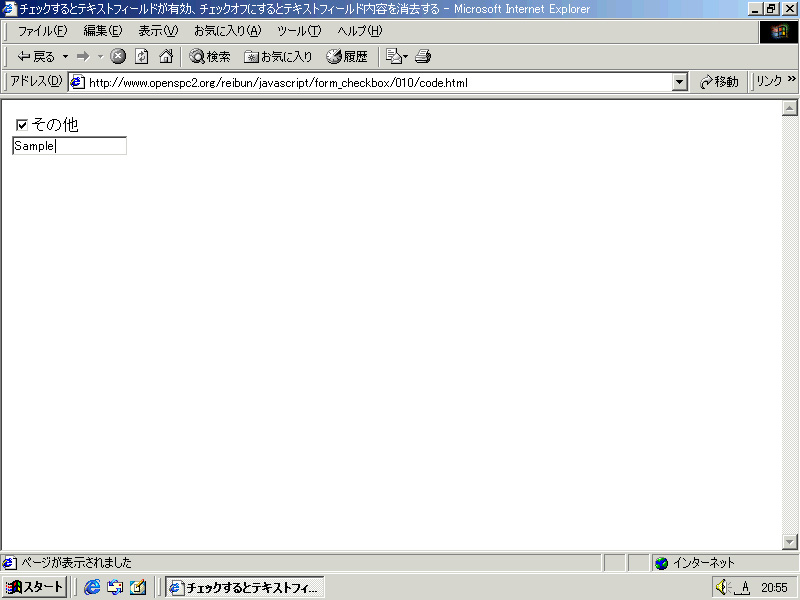This screenshot has width=800, height=600.
Task: Click the 移動 go button
Action: pyautogui.click(x=719, y=82)
